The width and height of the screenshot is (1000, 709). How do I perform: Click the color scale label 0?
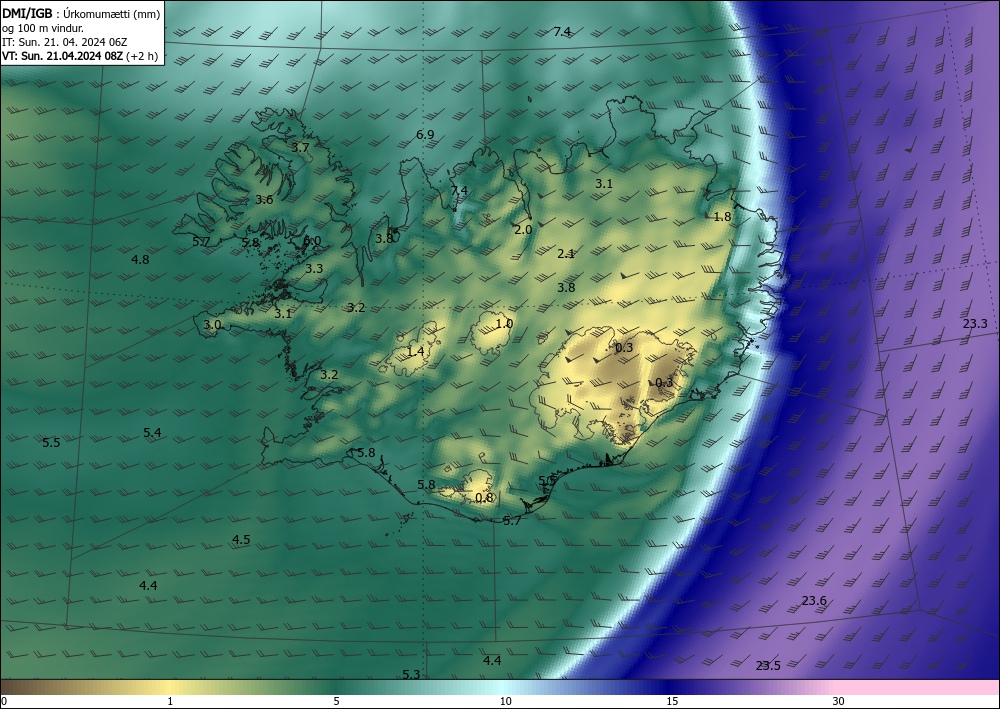coord(4,702)
